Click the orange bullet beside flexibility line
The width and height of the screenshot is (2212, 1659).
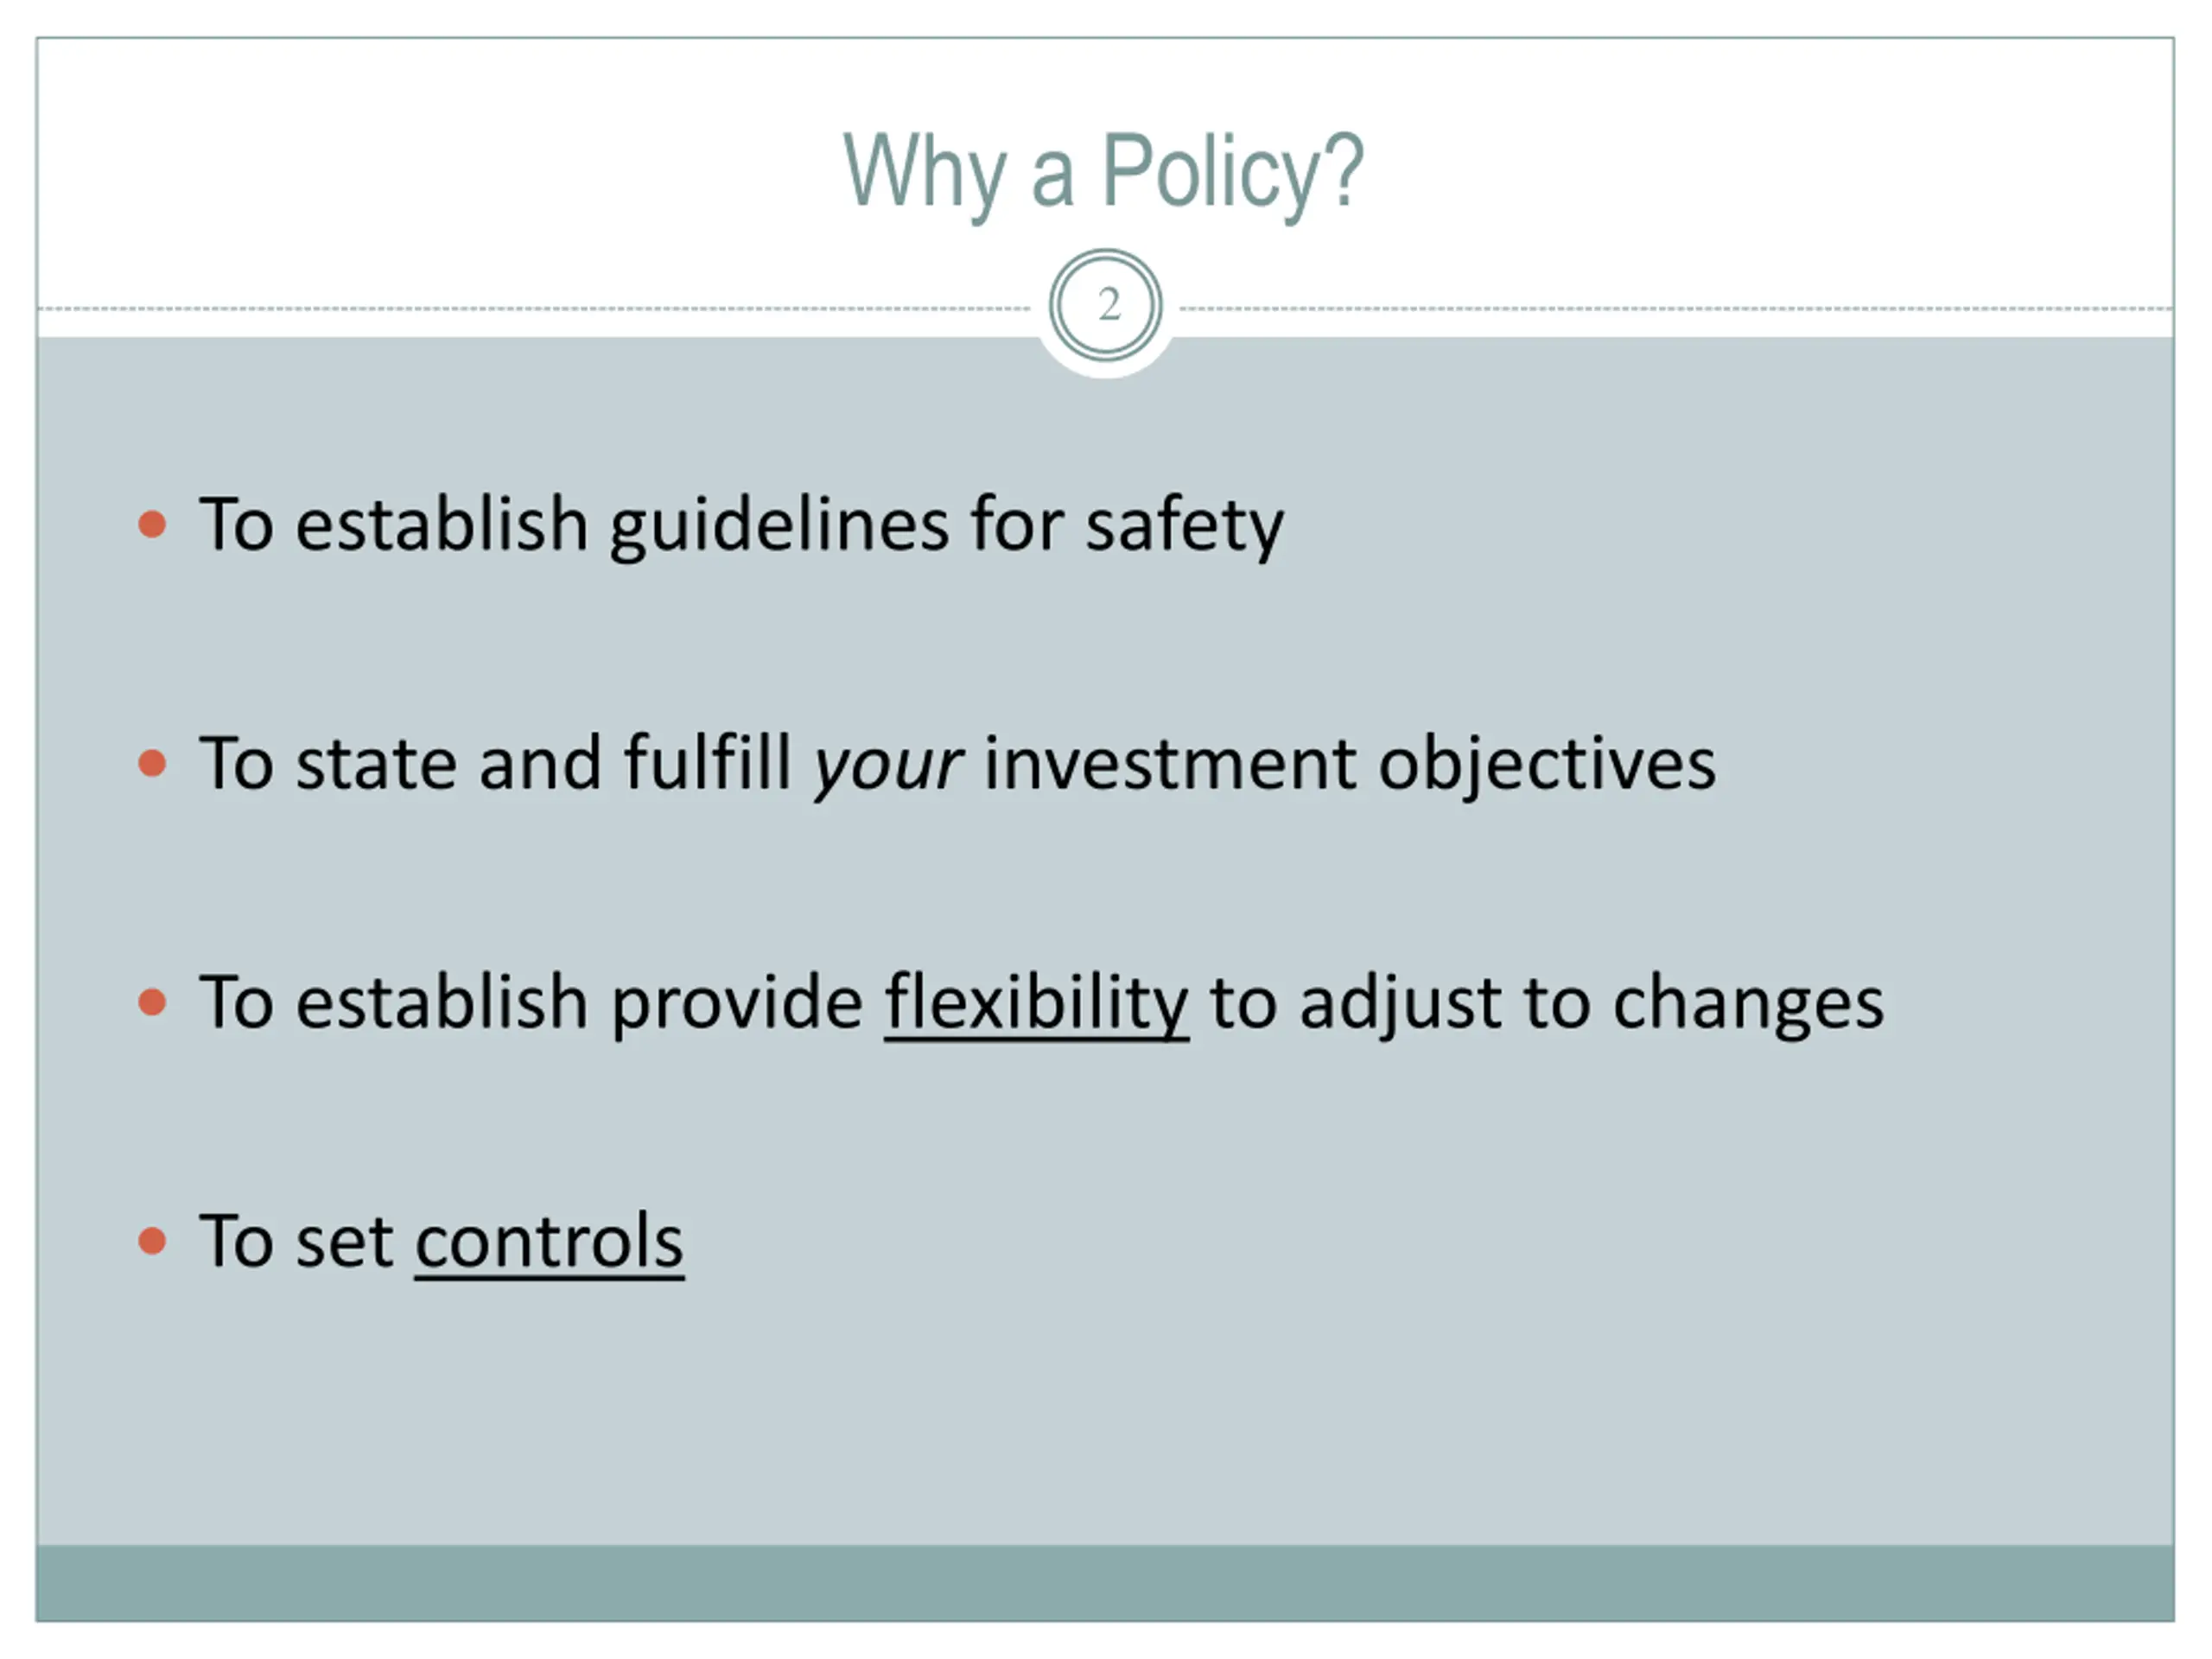click(152, 1001)
